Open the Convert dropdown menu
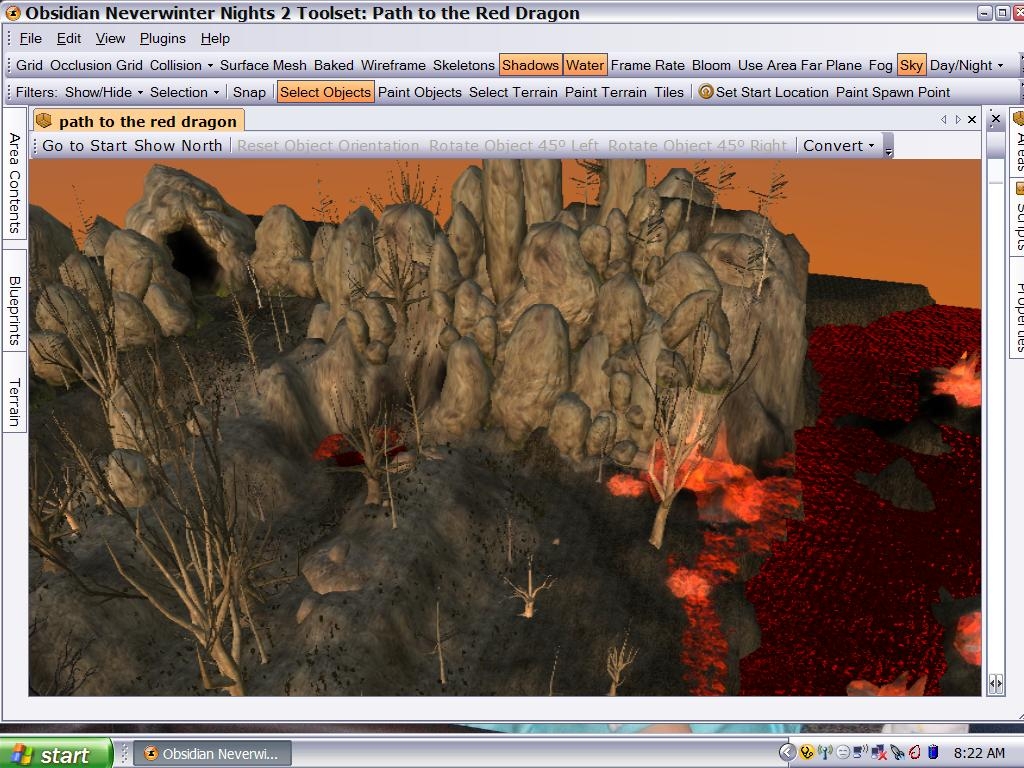Image resolution: width=1024 pixels, height=768 pixels. (x=838, y=145)
